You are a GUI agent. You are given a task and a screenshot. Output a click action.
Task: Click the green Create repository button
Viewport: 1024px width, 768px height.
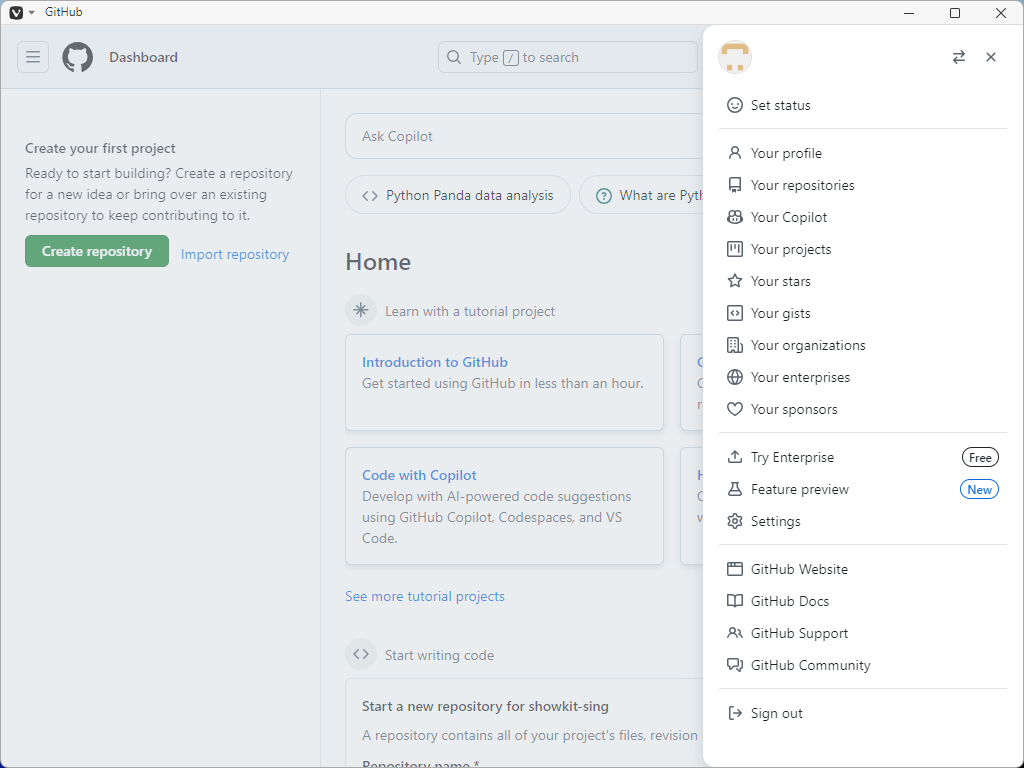(97, 251)
